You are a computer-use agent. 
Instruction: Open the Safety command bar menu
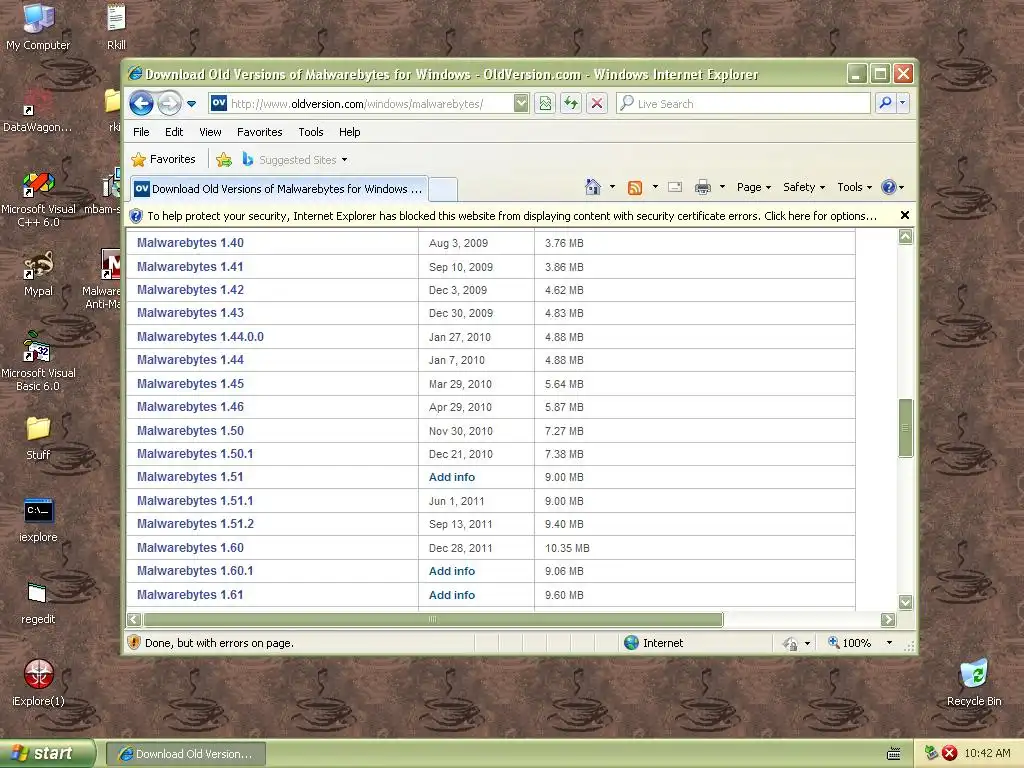pos(804,187)
